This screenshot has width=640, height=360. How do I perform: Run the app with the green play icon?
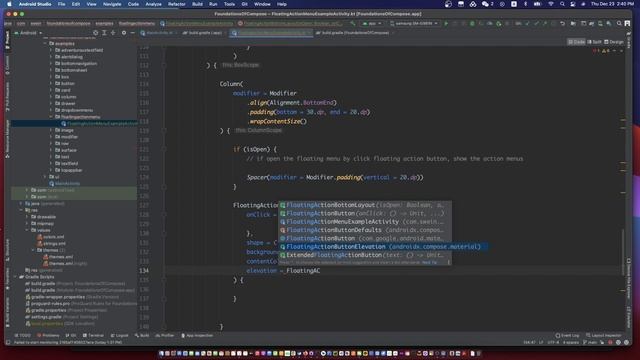tap(446, 24)
